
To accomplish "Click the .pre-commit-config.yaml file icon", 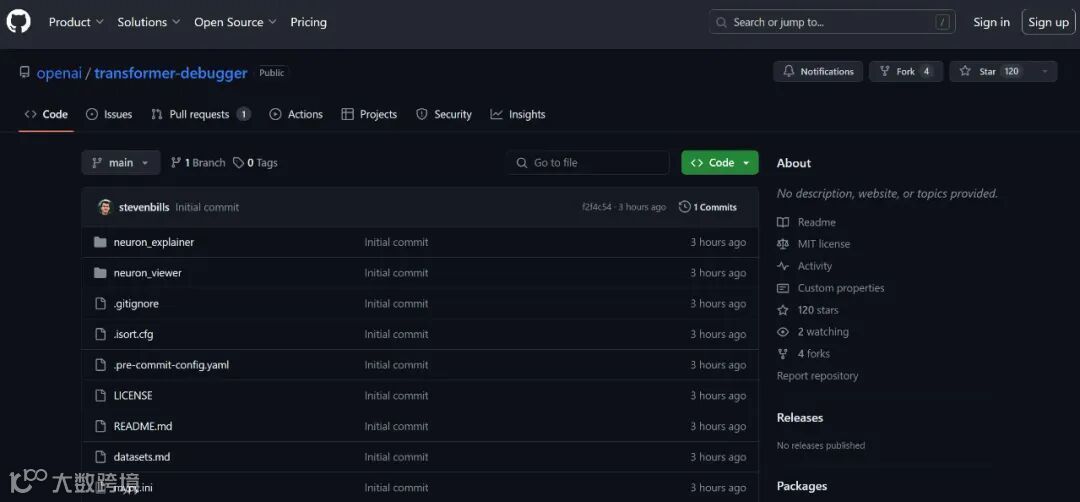I will click(101, 365).
